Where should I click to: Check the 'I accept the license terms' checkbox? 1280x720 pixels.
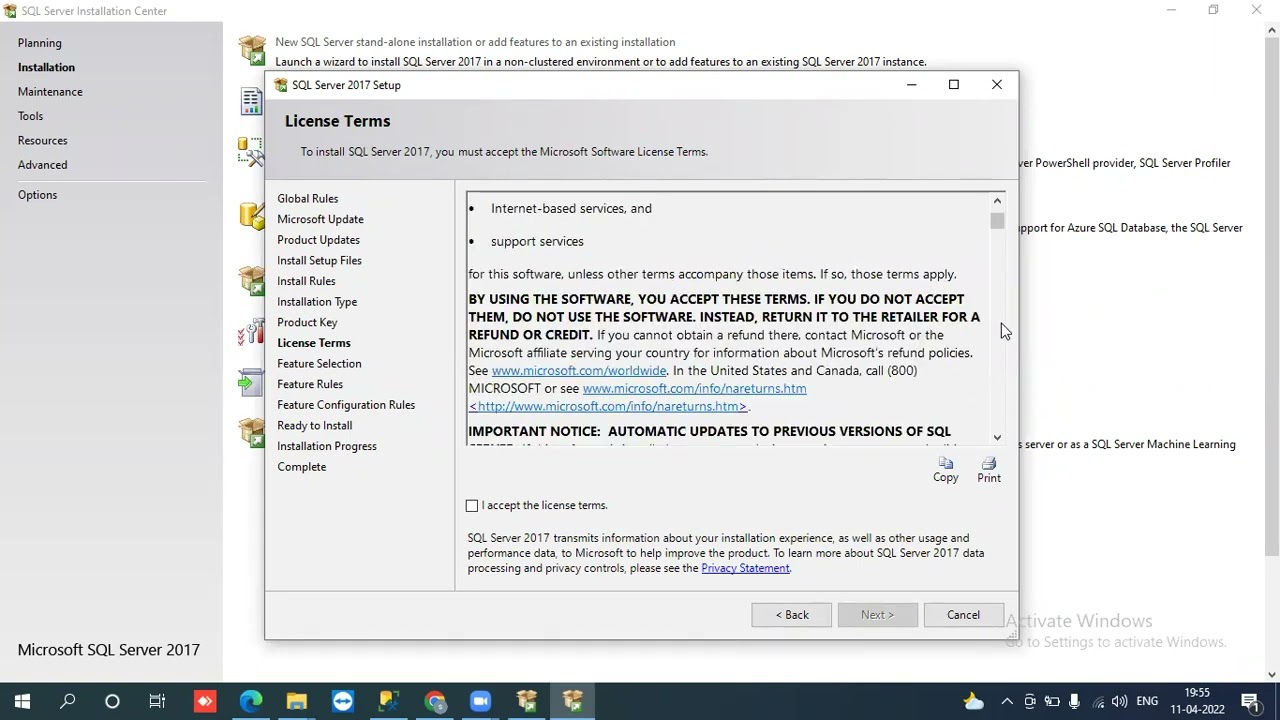coord(472,506)
